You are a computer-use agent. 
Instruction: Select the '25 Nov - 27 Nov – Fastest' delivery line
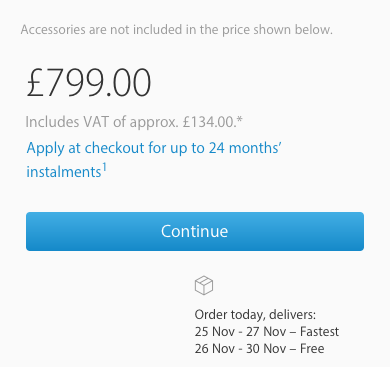click(x=267, y=331)
